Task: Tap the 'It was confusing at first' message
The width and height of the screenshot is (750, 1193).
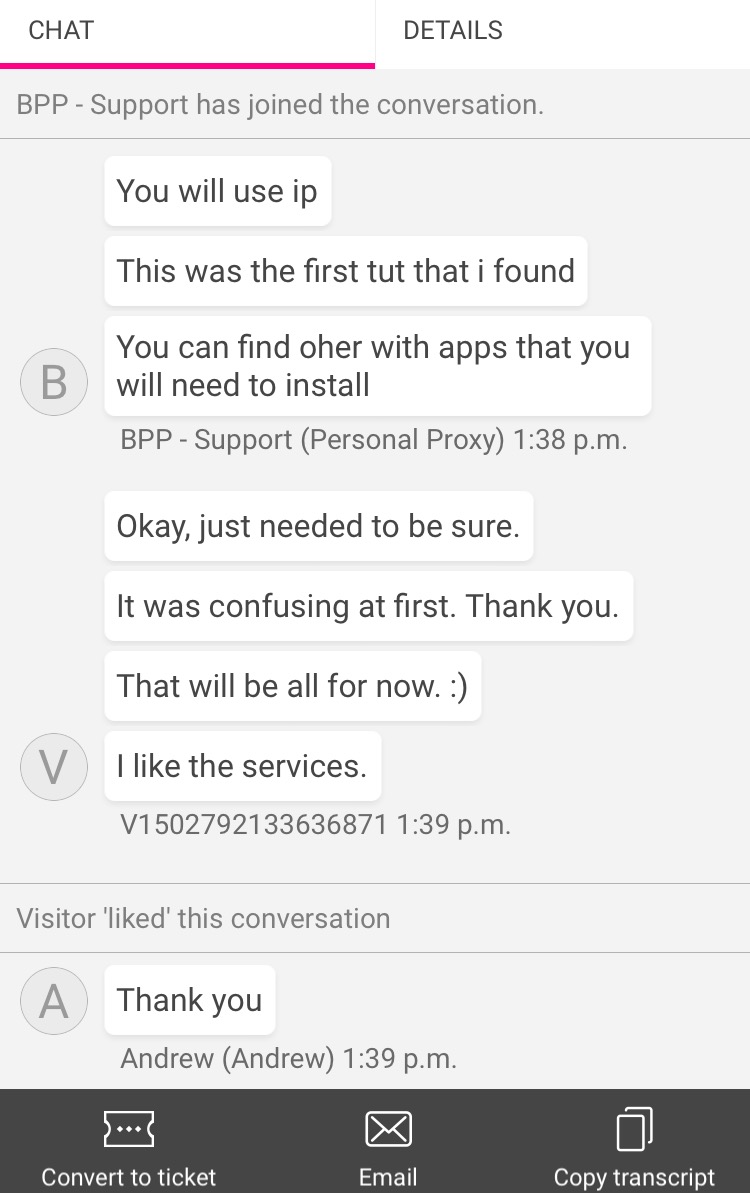Action: click(x=369, y=606)
